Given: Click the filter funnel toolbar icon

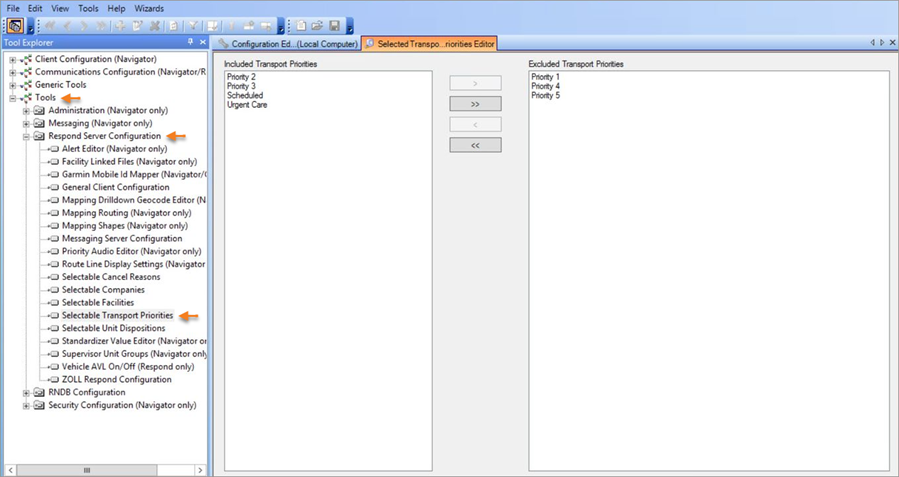Looking at the screenshot, I should [194, 26].
